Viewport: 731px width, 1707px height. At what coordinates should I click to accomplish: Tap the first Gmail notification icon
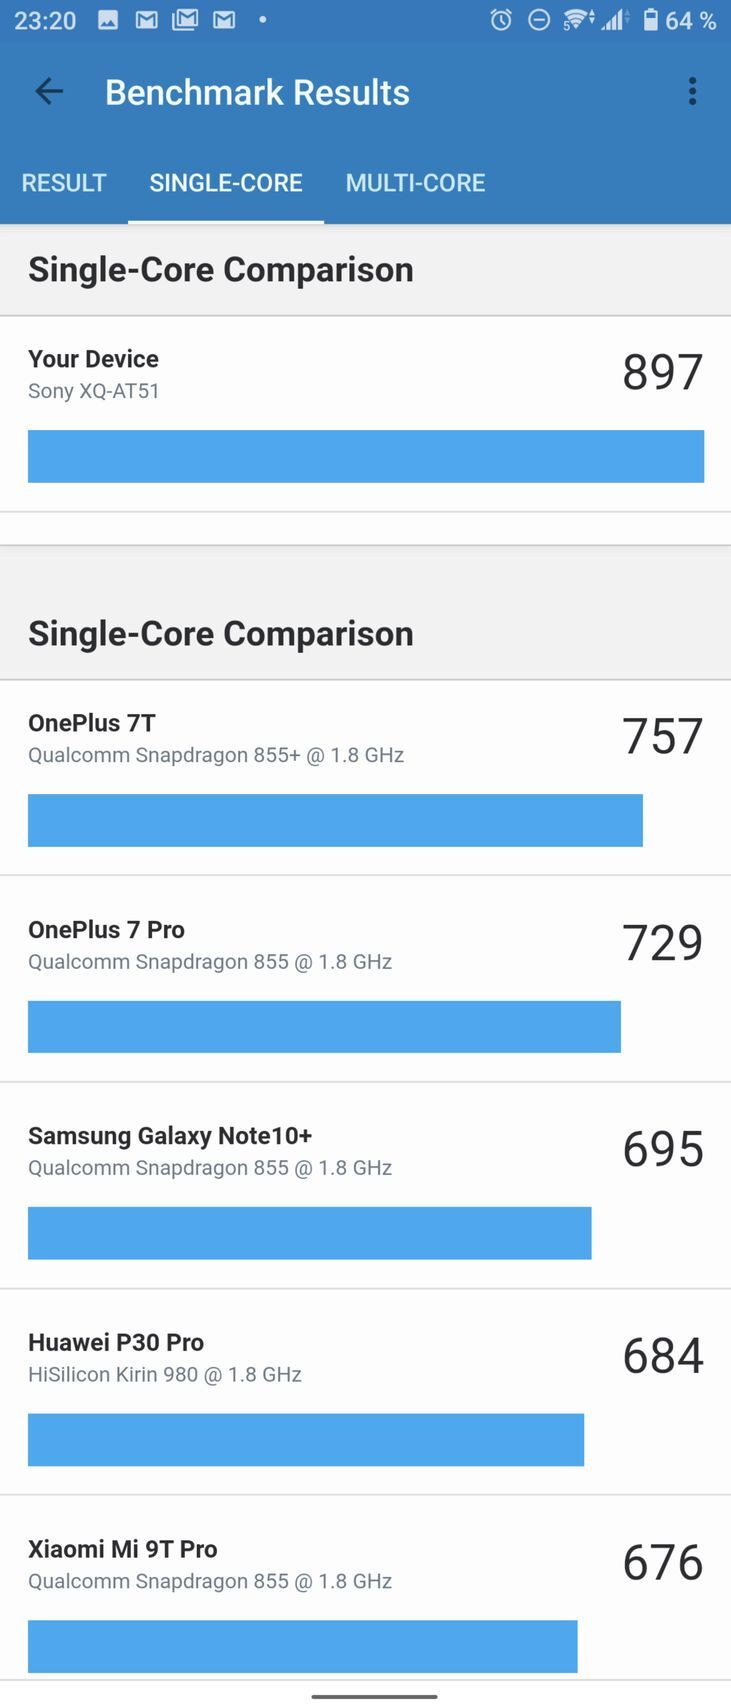[x=146, y=20]
